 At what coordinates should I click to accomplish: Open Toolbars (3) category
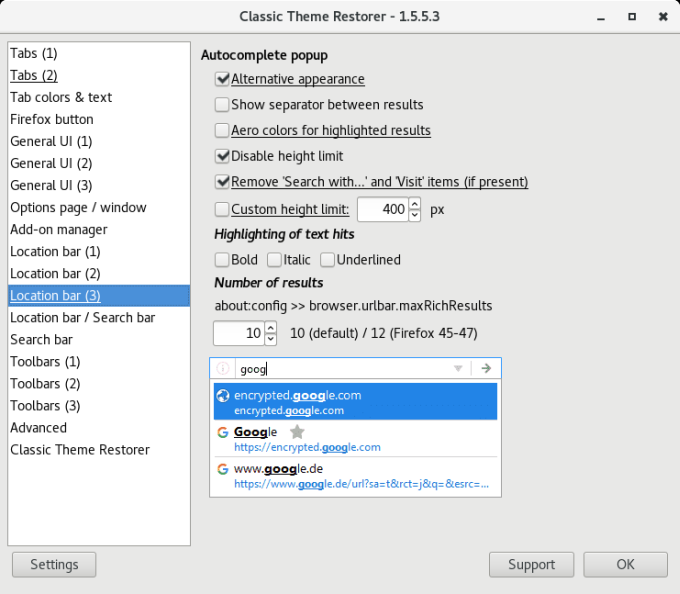coord(99,406)
